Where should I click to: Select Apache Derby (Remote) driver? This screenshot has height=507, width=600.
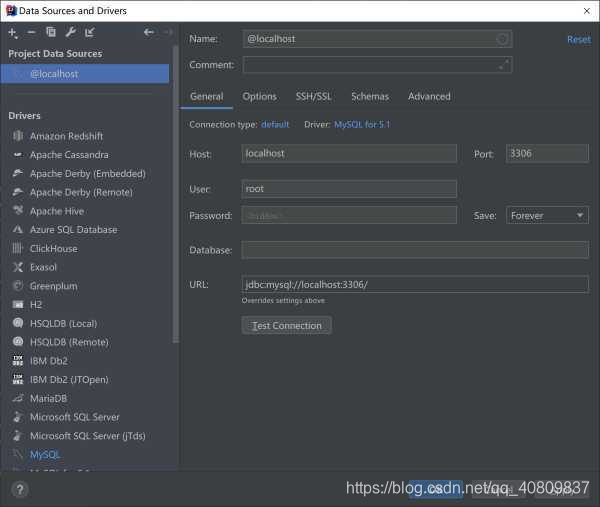[x=81, y=192]
